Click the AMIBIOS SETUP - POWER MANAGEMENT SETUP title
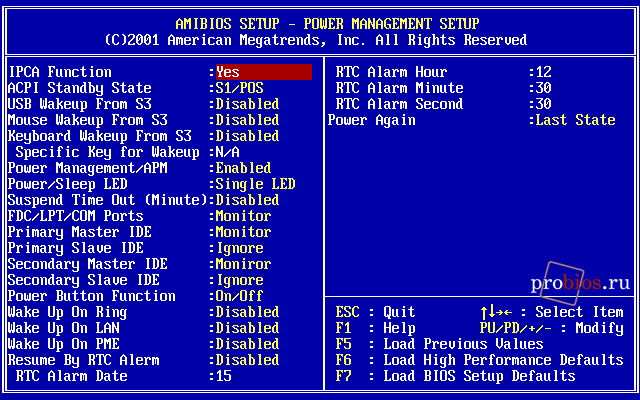Image resolution: width=640 pixels, height=400 pixels. point(327,24)
